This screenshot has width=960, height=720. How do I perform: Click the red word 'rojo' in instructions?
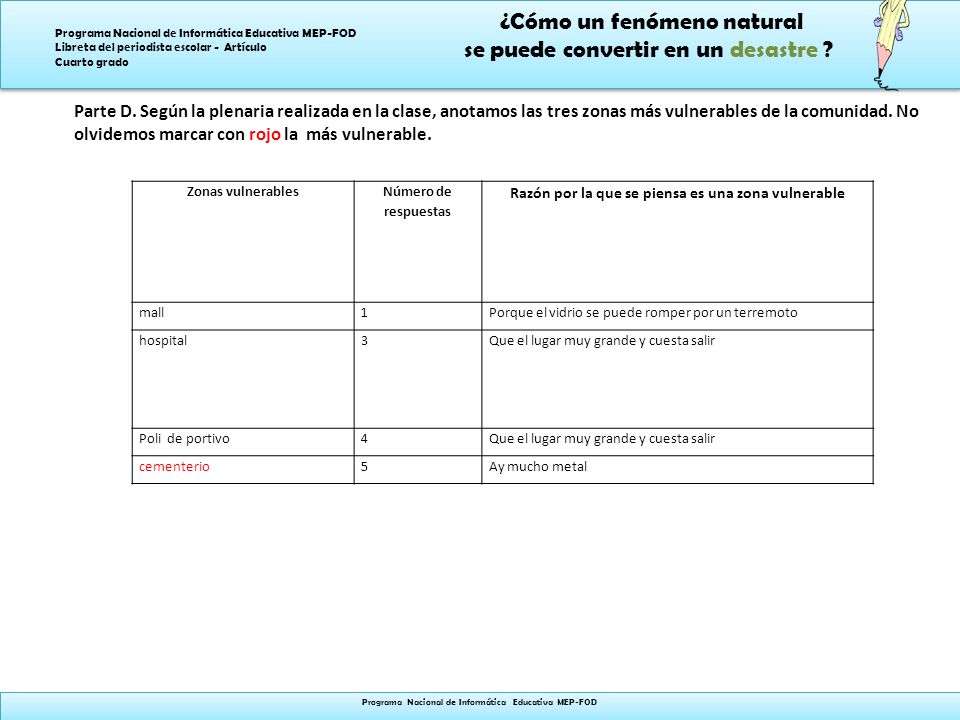tap(264, 134)
